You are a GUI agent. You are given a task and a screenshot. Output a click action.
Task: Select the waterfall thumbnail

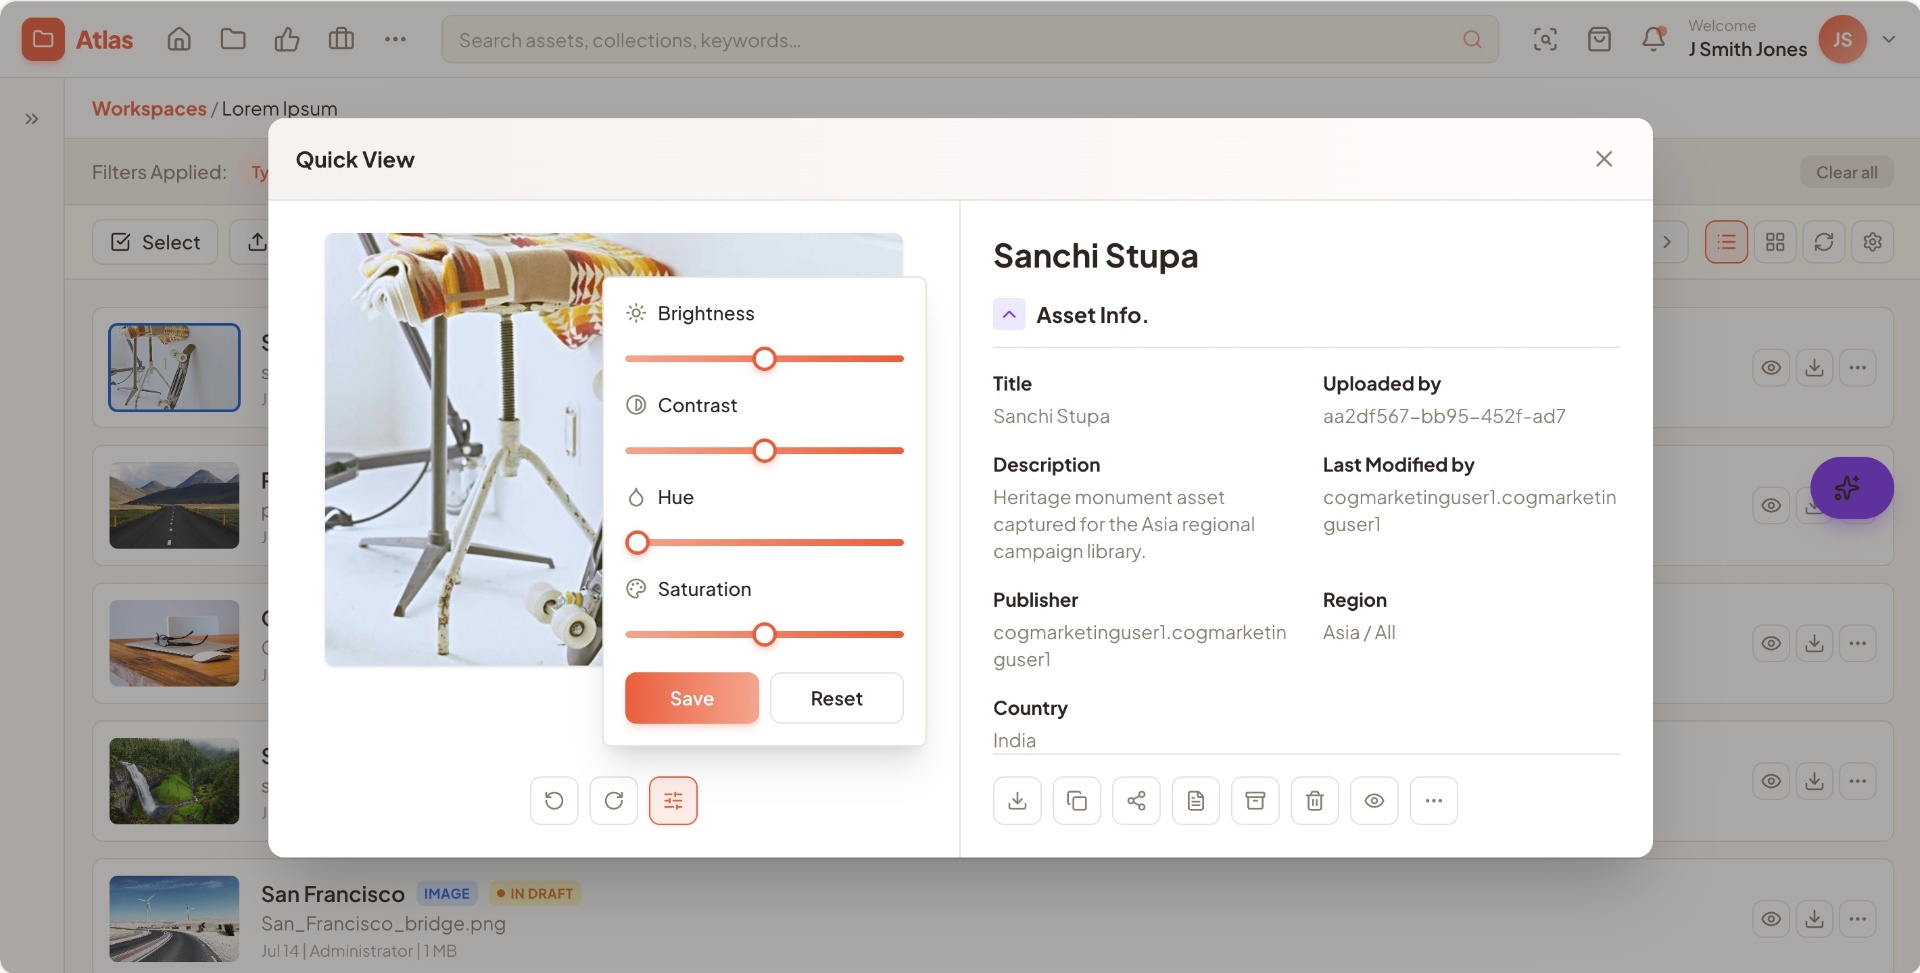pos(174,781)
